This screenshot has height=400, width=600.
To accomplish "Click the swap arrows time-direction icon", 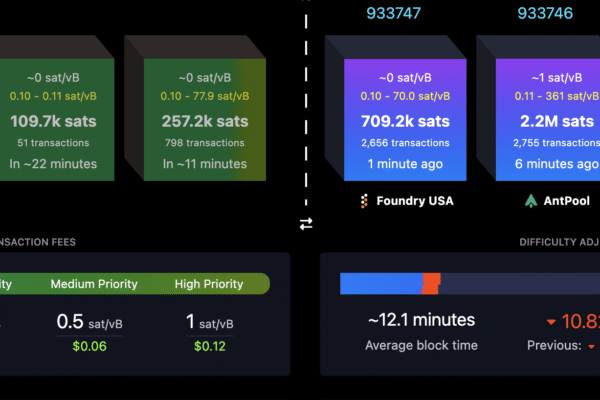I will (306, 224).
